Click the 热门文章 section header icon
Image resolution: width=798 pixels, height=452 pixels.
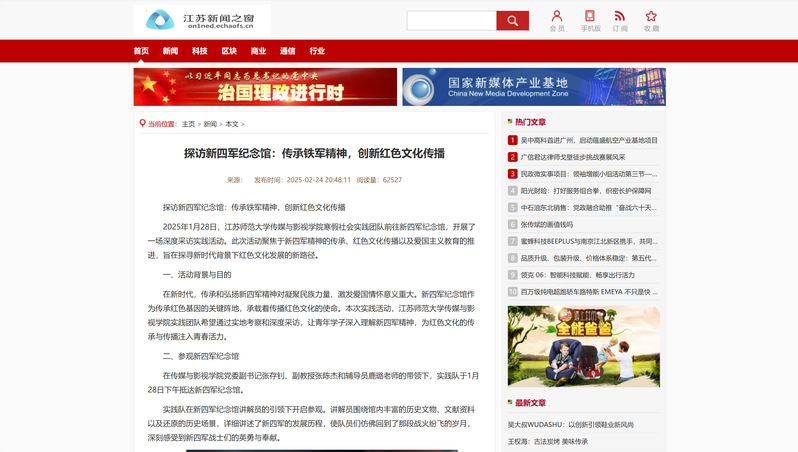point(510,121)
